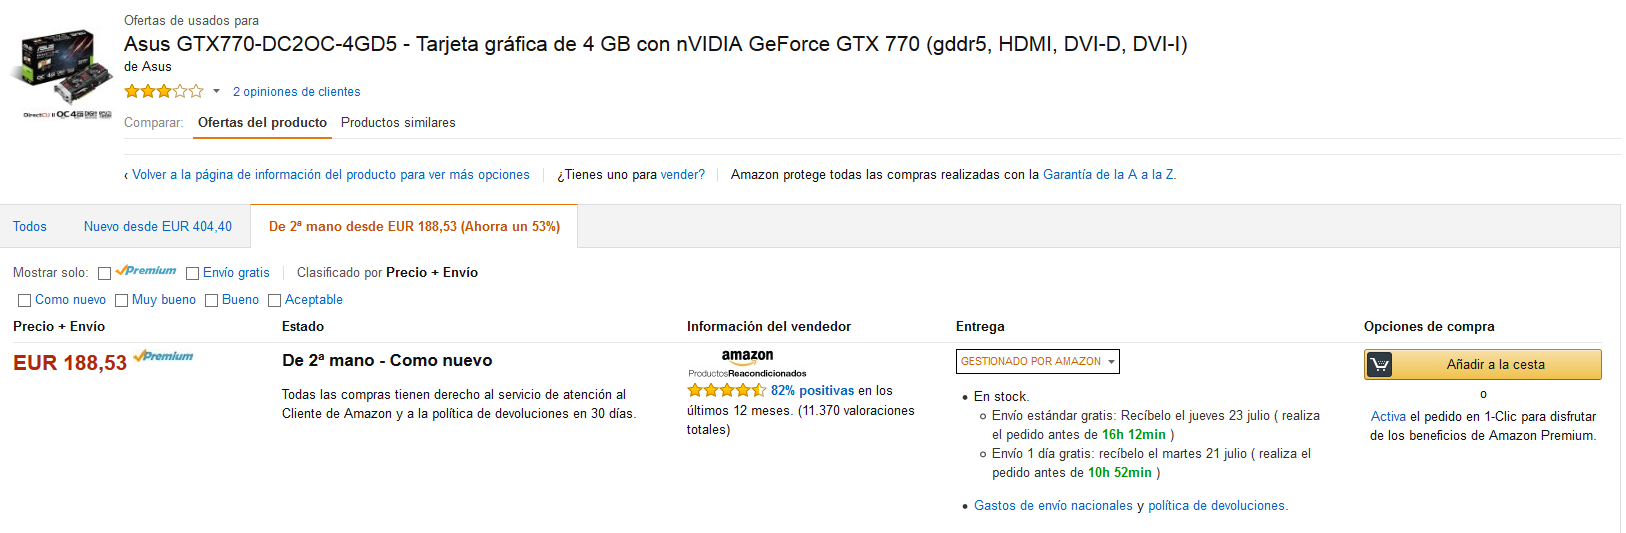Click the Amazon Productos Reacondicionados seller logo
Image resolution: width=1626 pixels, height=533 pixels.
tap(747, 363)
